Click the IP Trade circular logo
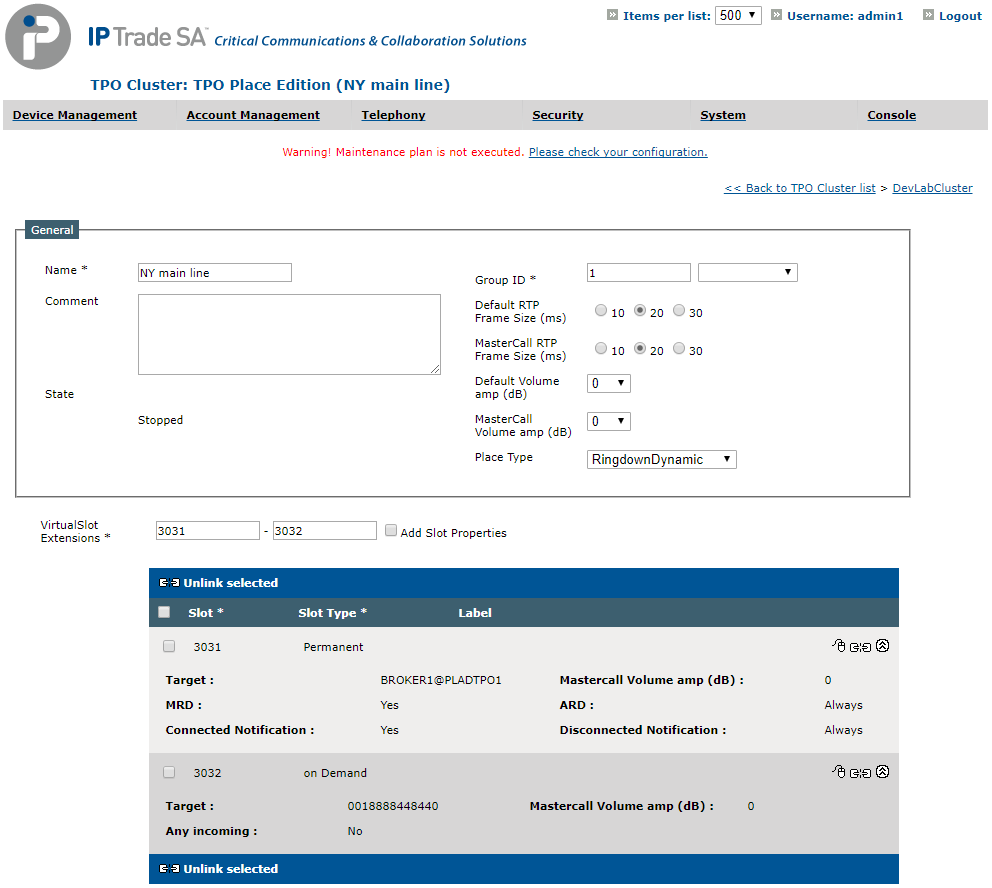This screenshot has width=992, height=888. (38, 37)
